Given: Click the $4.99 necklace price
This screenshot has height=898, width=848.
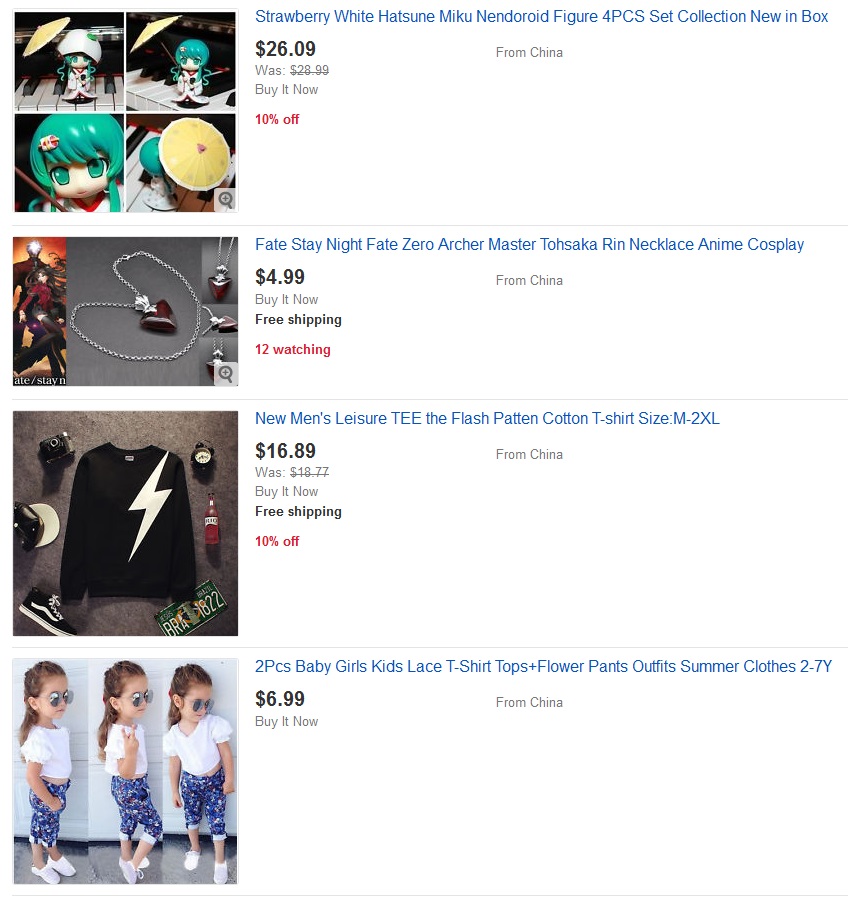Looking at the screenshot, I should point(280,277).
